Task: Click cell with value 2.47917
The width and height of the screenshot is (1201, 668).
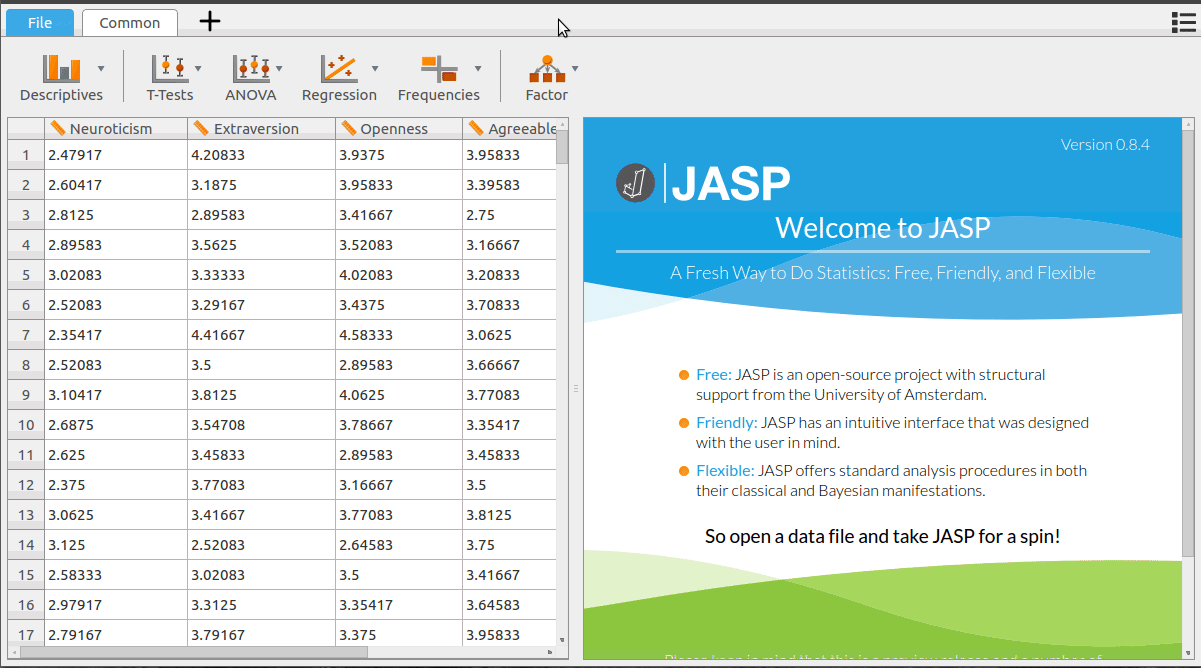Action: point(116,155)
